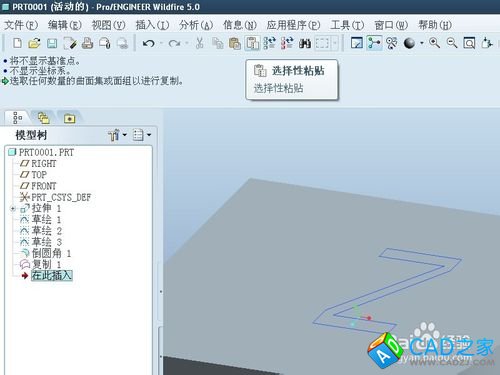This screenshot has height=375, width=500.
Task: Click the shaded sphere display style icon
Action: pyautogui.click(x=409, y=43)
